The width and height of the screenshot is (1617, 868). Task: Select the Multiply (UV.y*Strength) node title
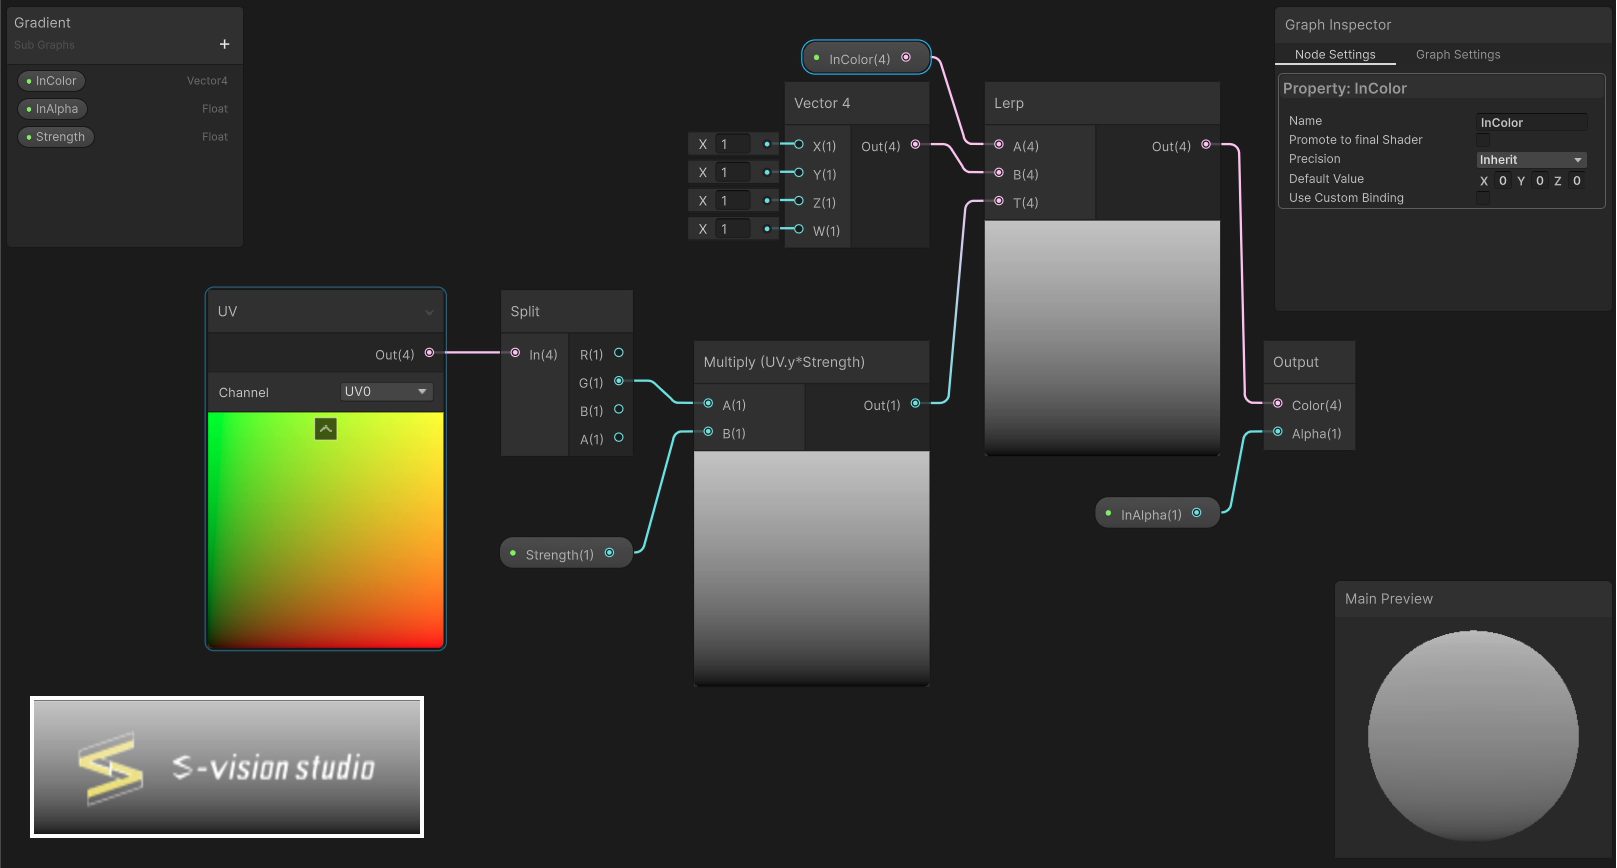[784, 362]
